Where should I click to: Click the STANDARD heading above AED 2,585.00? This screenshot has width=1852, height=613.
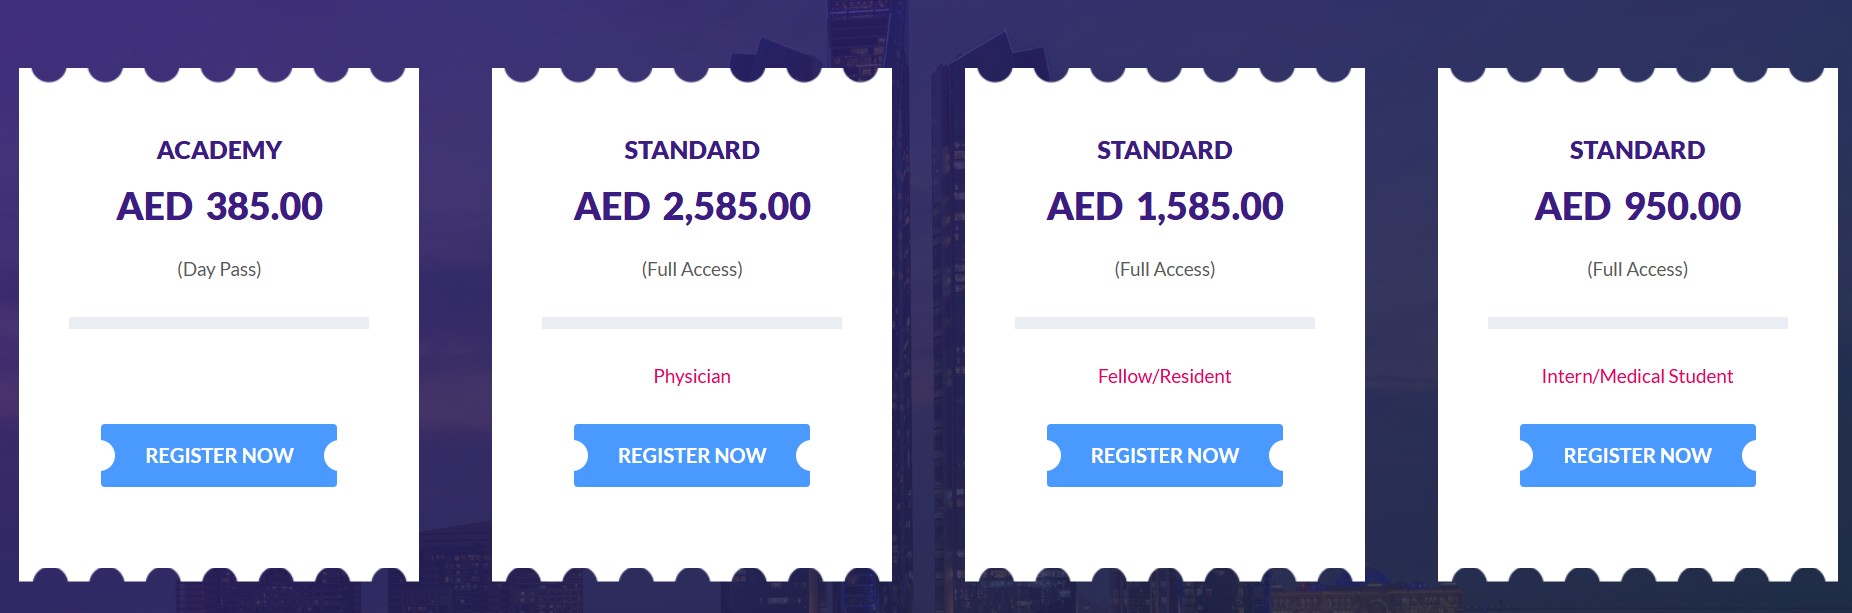coord(692,150)
